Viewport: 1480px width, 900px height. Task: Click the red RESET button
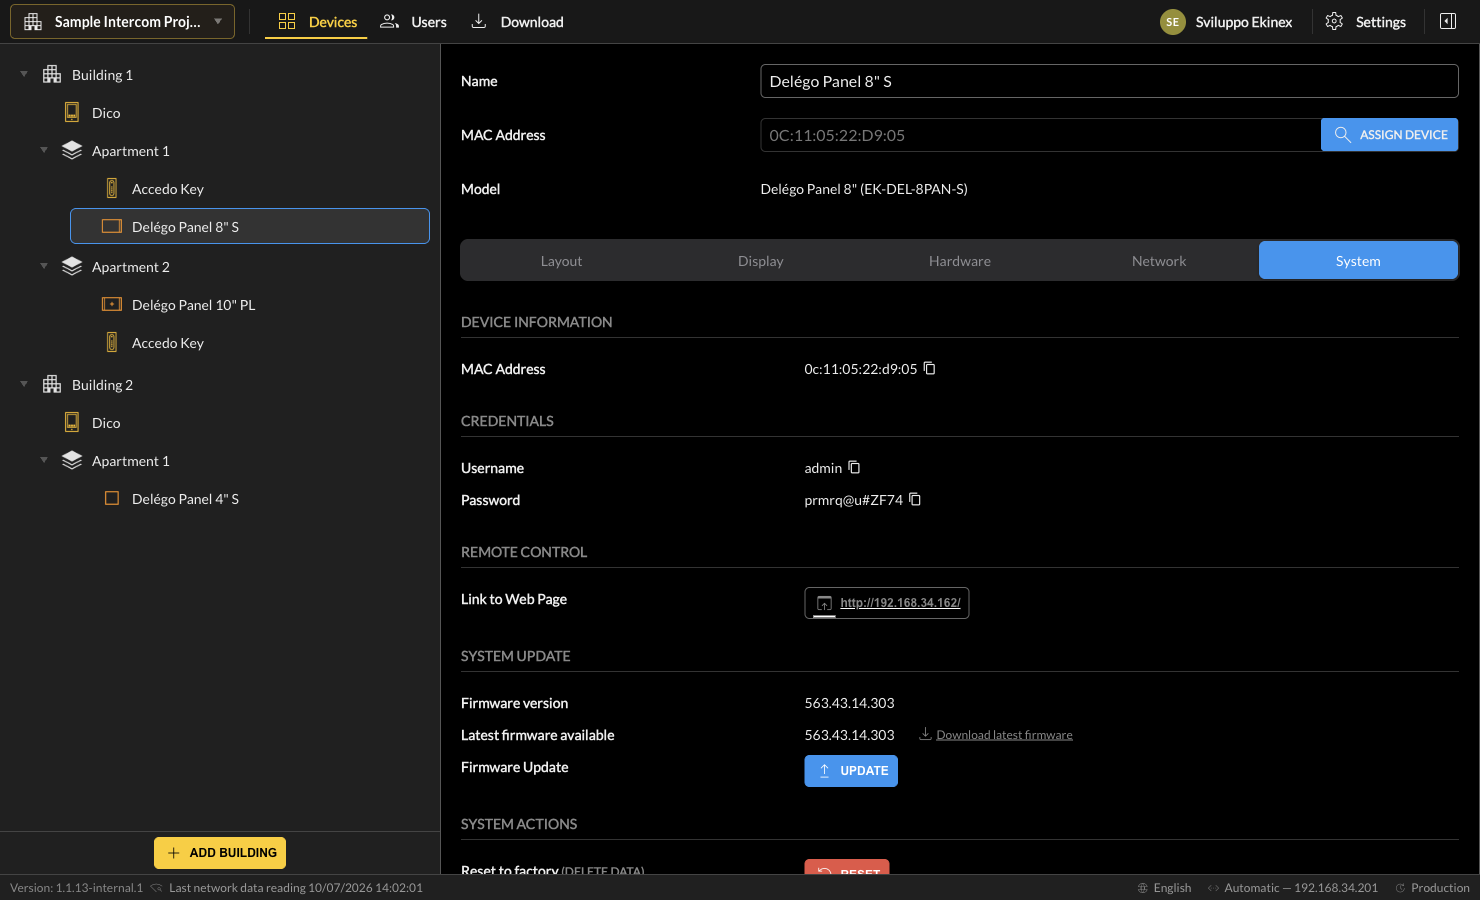coord(847,868)
